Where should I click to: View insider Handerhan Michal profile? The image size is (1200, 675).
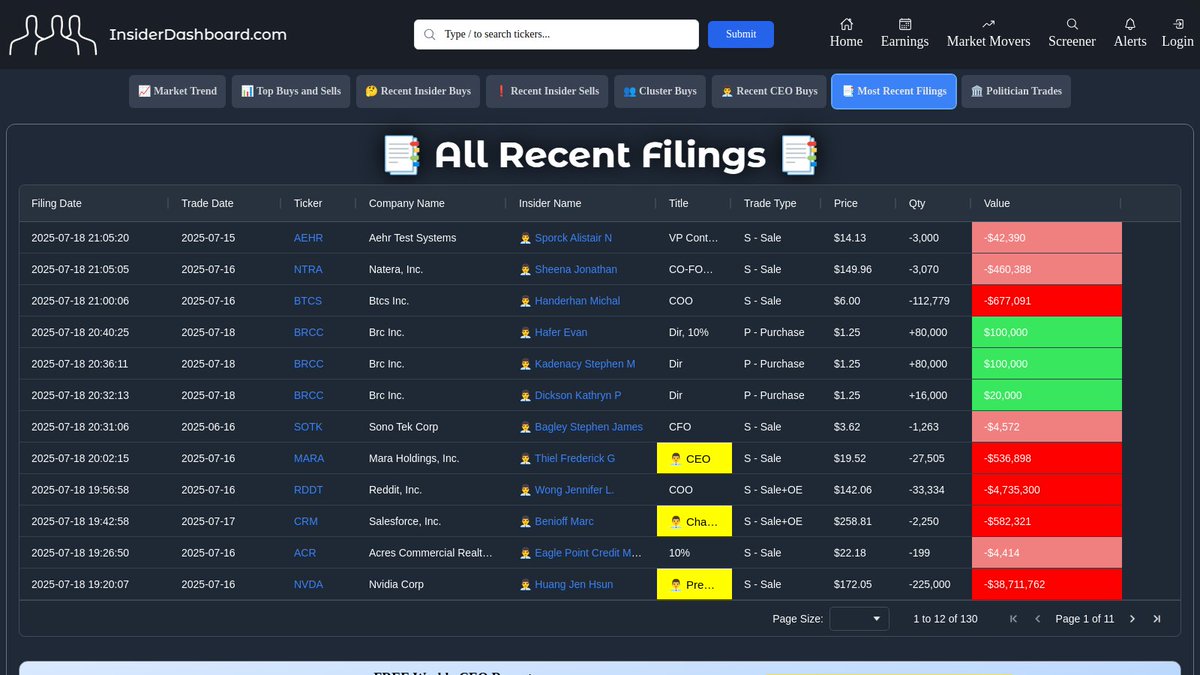577,301
